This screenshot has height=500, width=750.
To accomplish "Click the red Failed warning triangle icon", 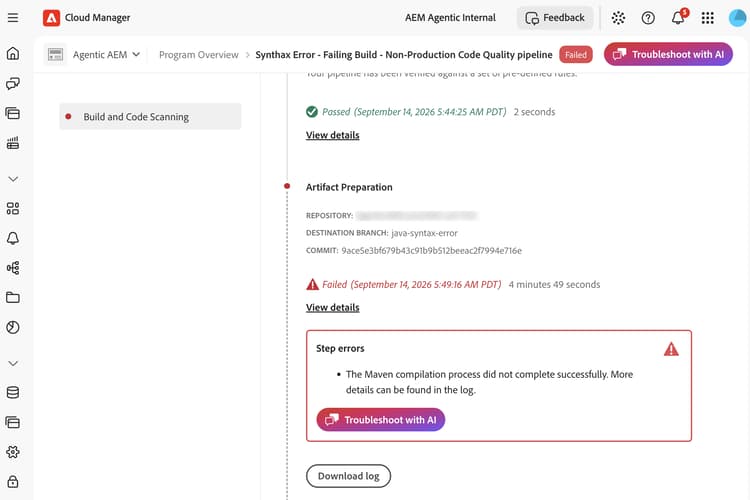I will (x=312, y=285).
